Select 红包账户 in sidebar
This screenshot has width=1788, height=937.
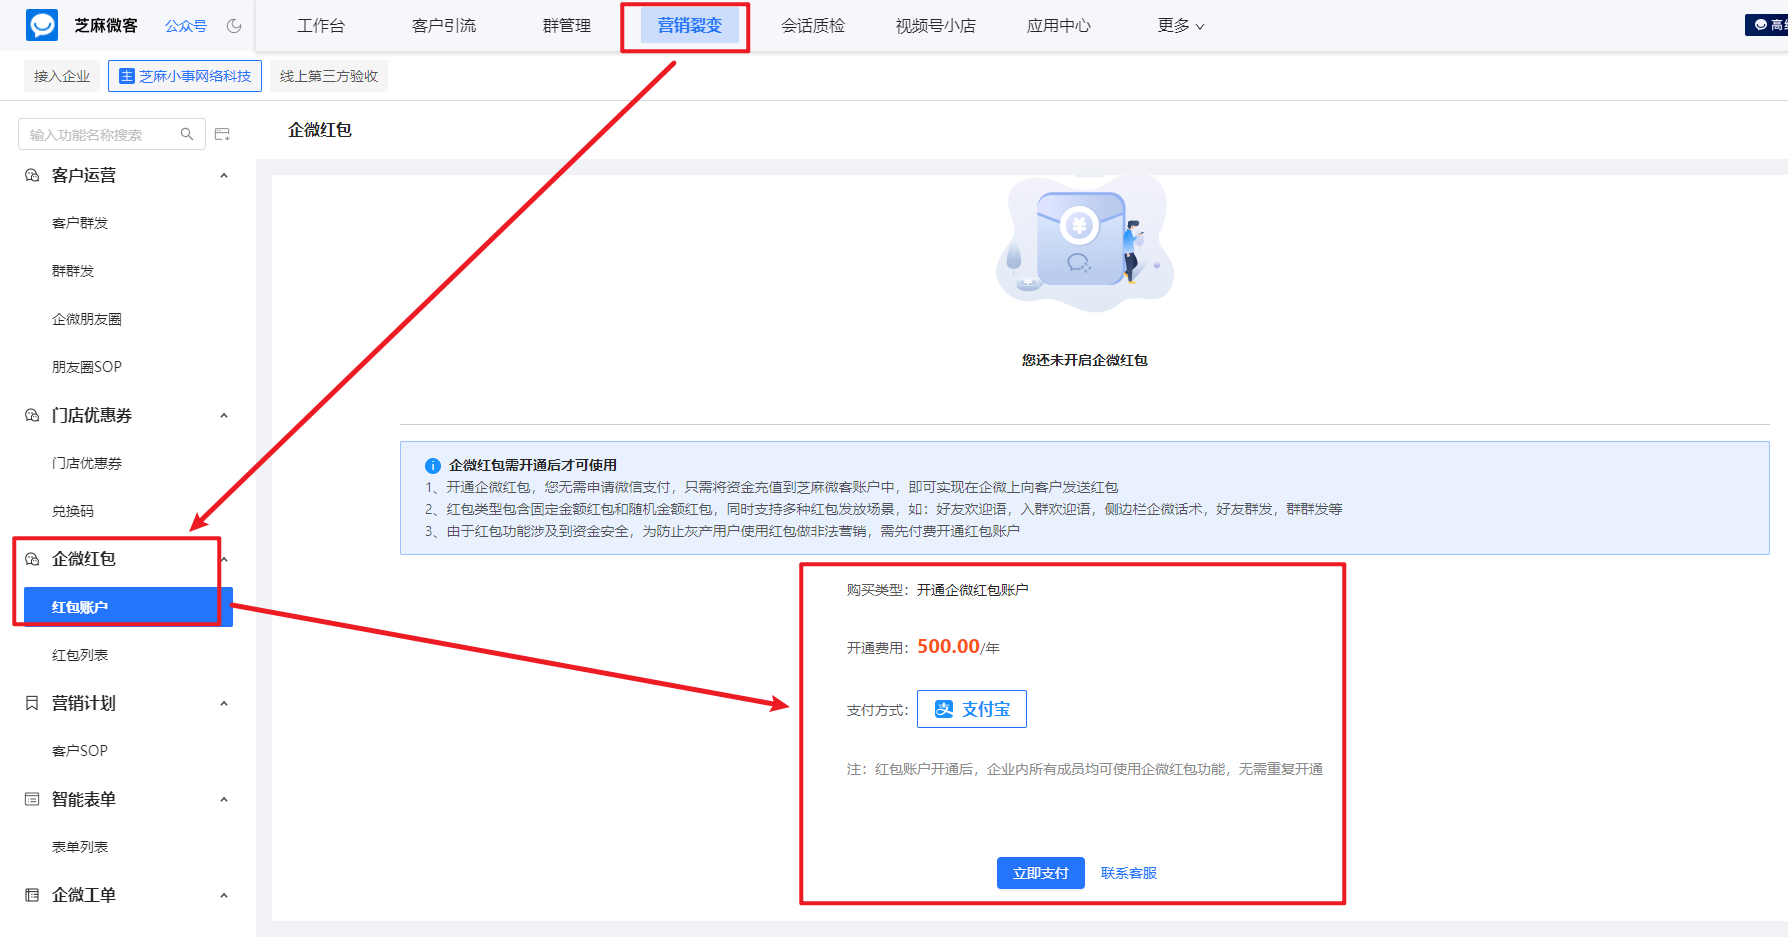(x=128, y=607)
